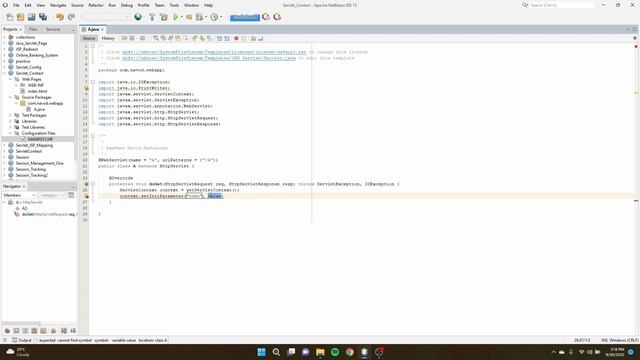
Task: Click the globe browser selector icon
Action: [138, 17]
